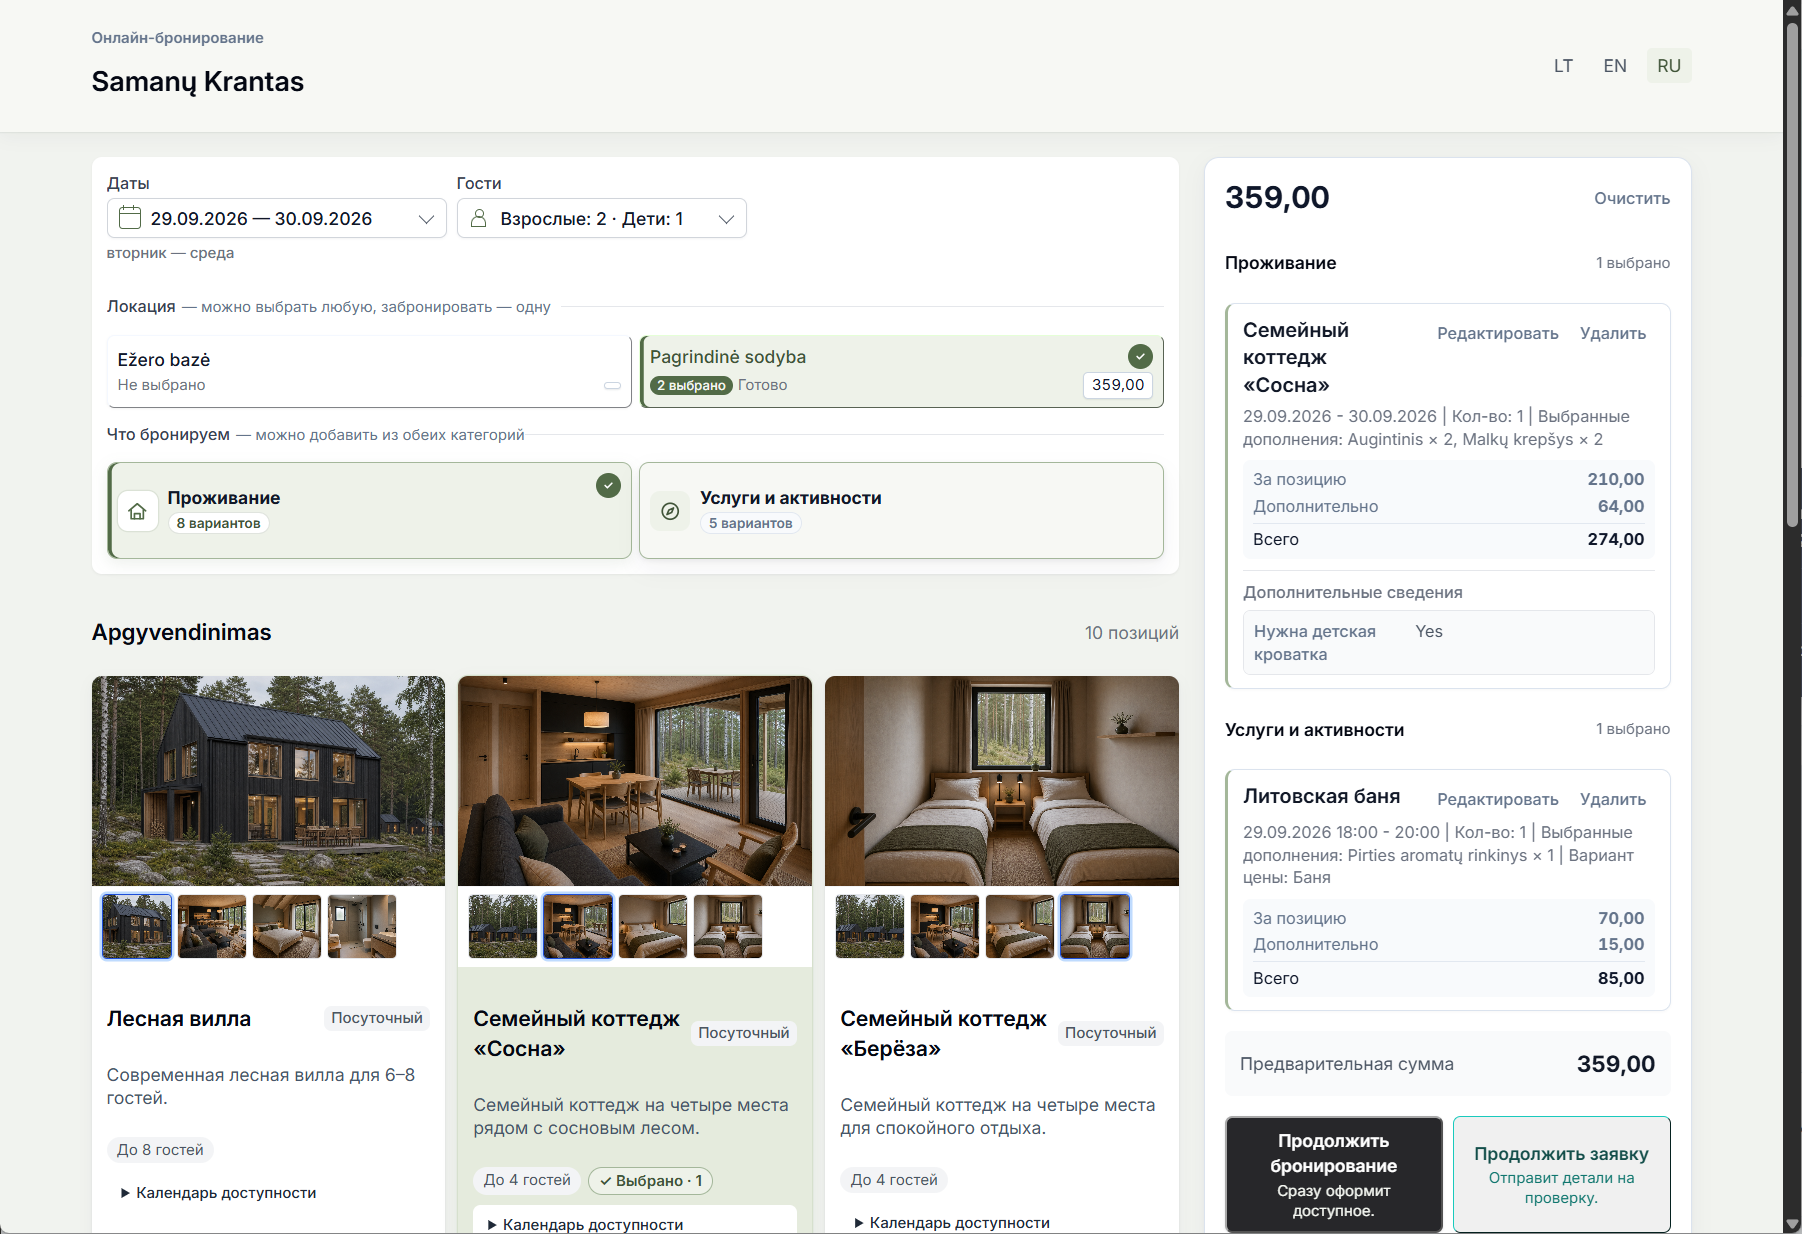Click Удалить for Литовская баня
This screenshot has height=1234, width=1802.
1613,799
